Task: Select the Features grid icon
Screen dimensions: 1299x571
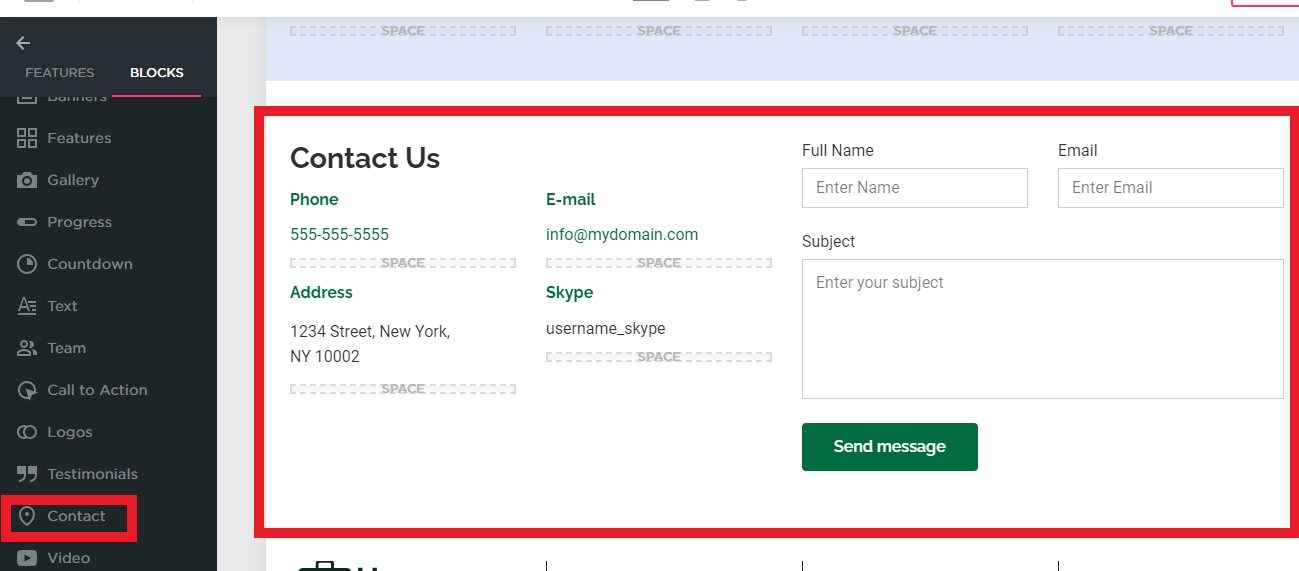Action: pyautogui.click(x=27, y=138)
